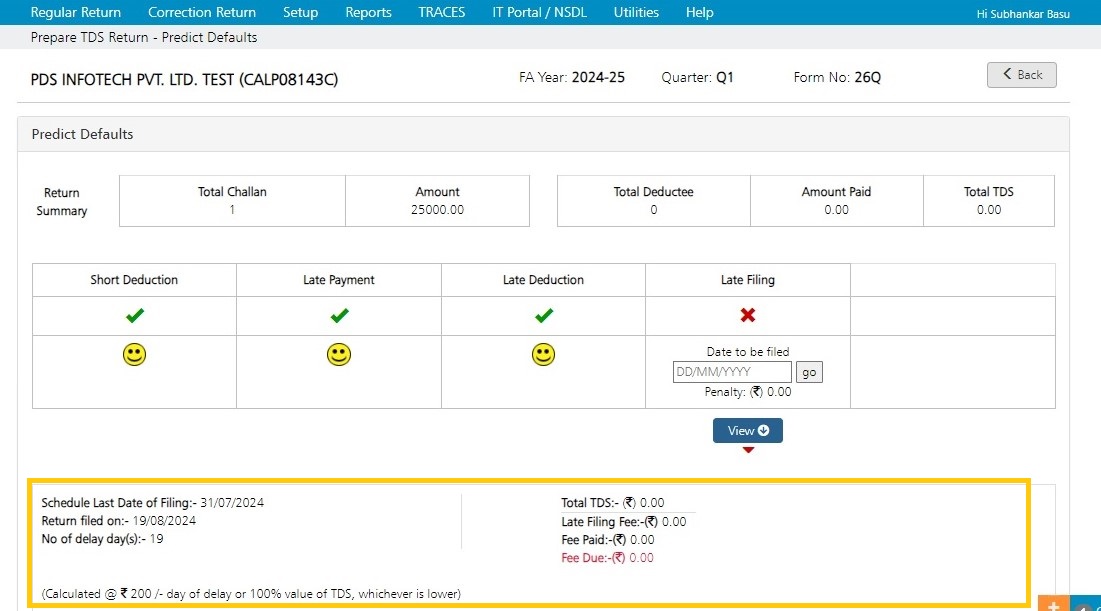The height and width of the screenshot is (611, 1101).
Task: Click the smiley face under Late Payment
Action: tap(338, 354)
